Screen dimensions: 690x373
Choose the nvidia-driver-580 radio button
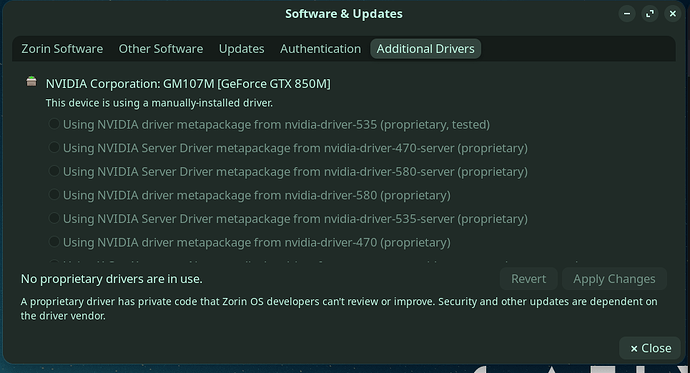pyautogui.click(x=54, y=194)
